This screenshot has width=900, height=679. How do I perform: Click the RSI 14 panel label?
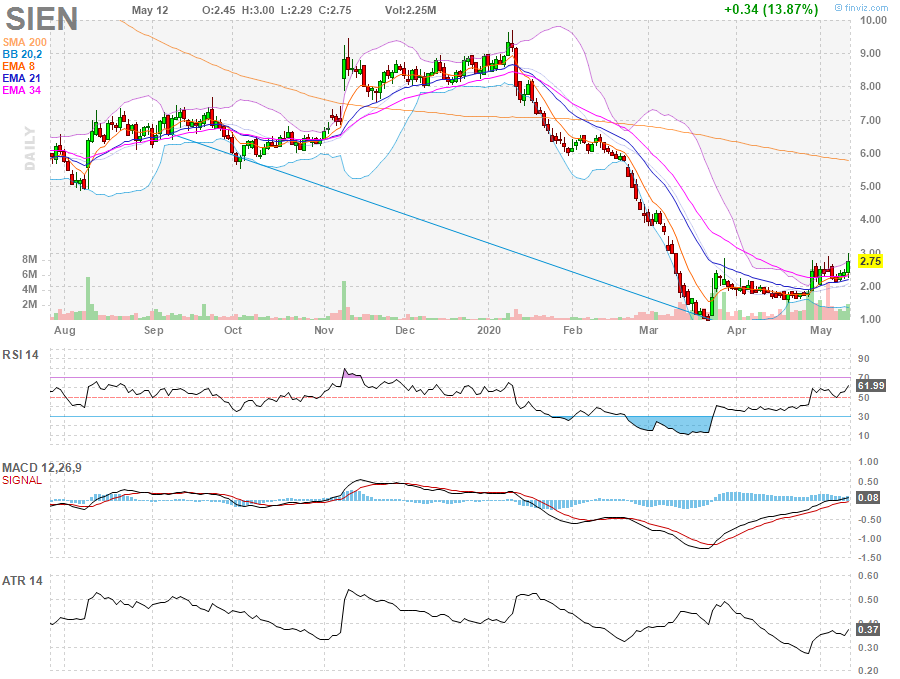tap(20, 354)
